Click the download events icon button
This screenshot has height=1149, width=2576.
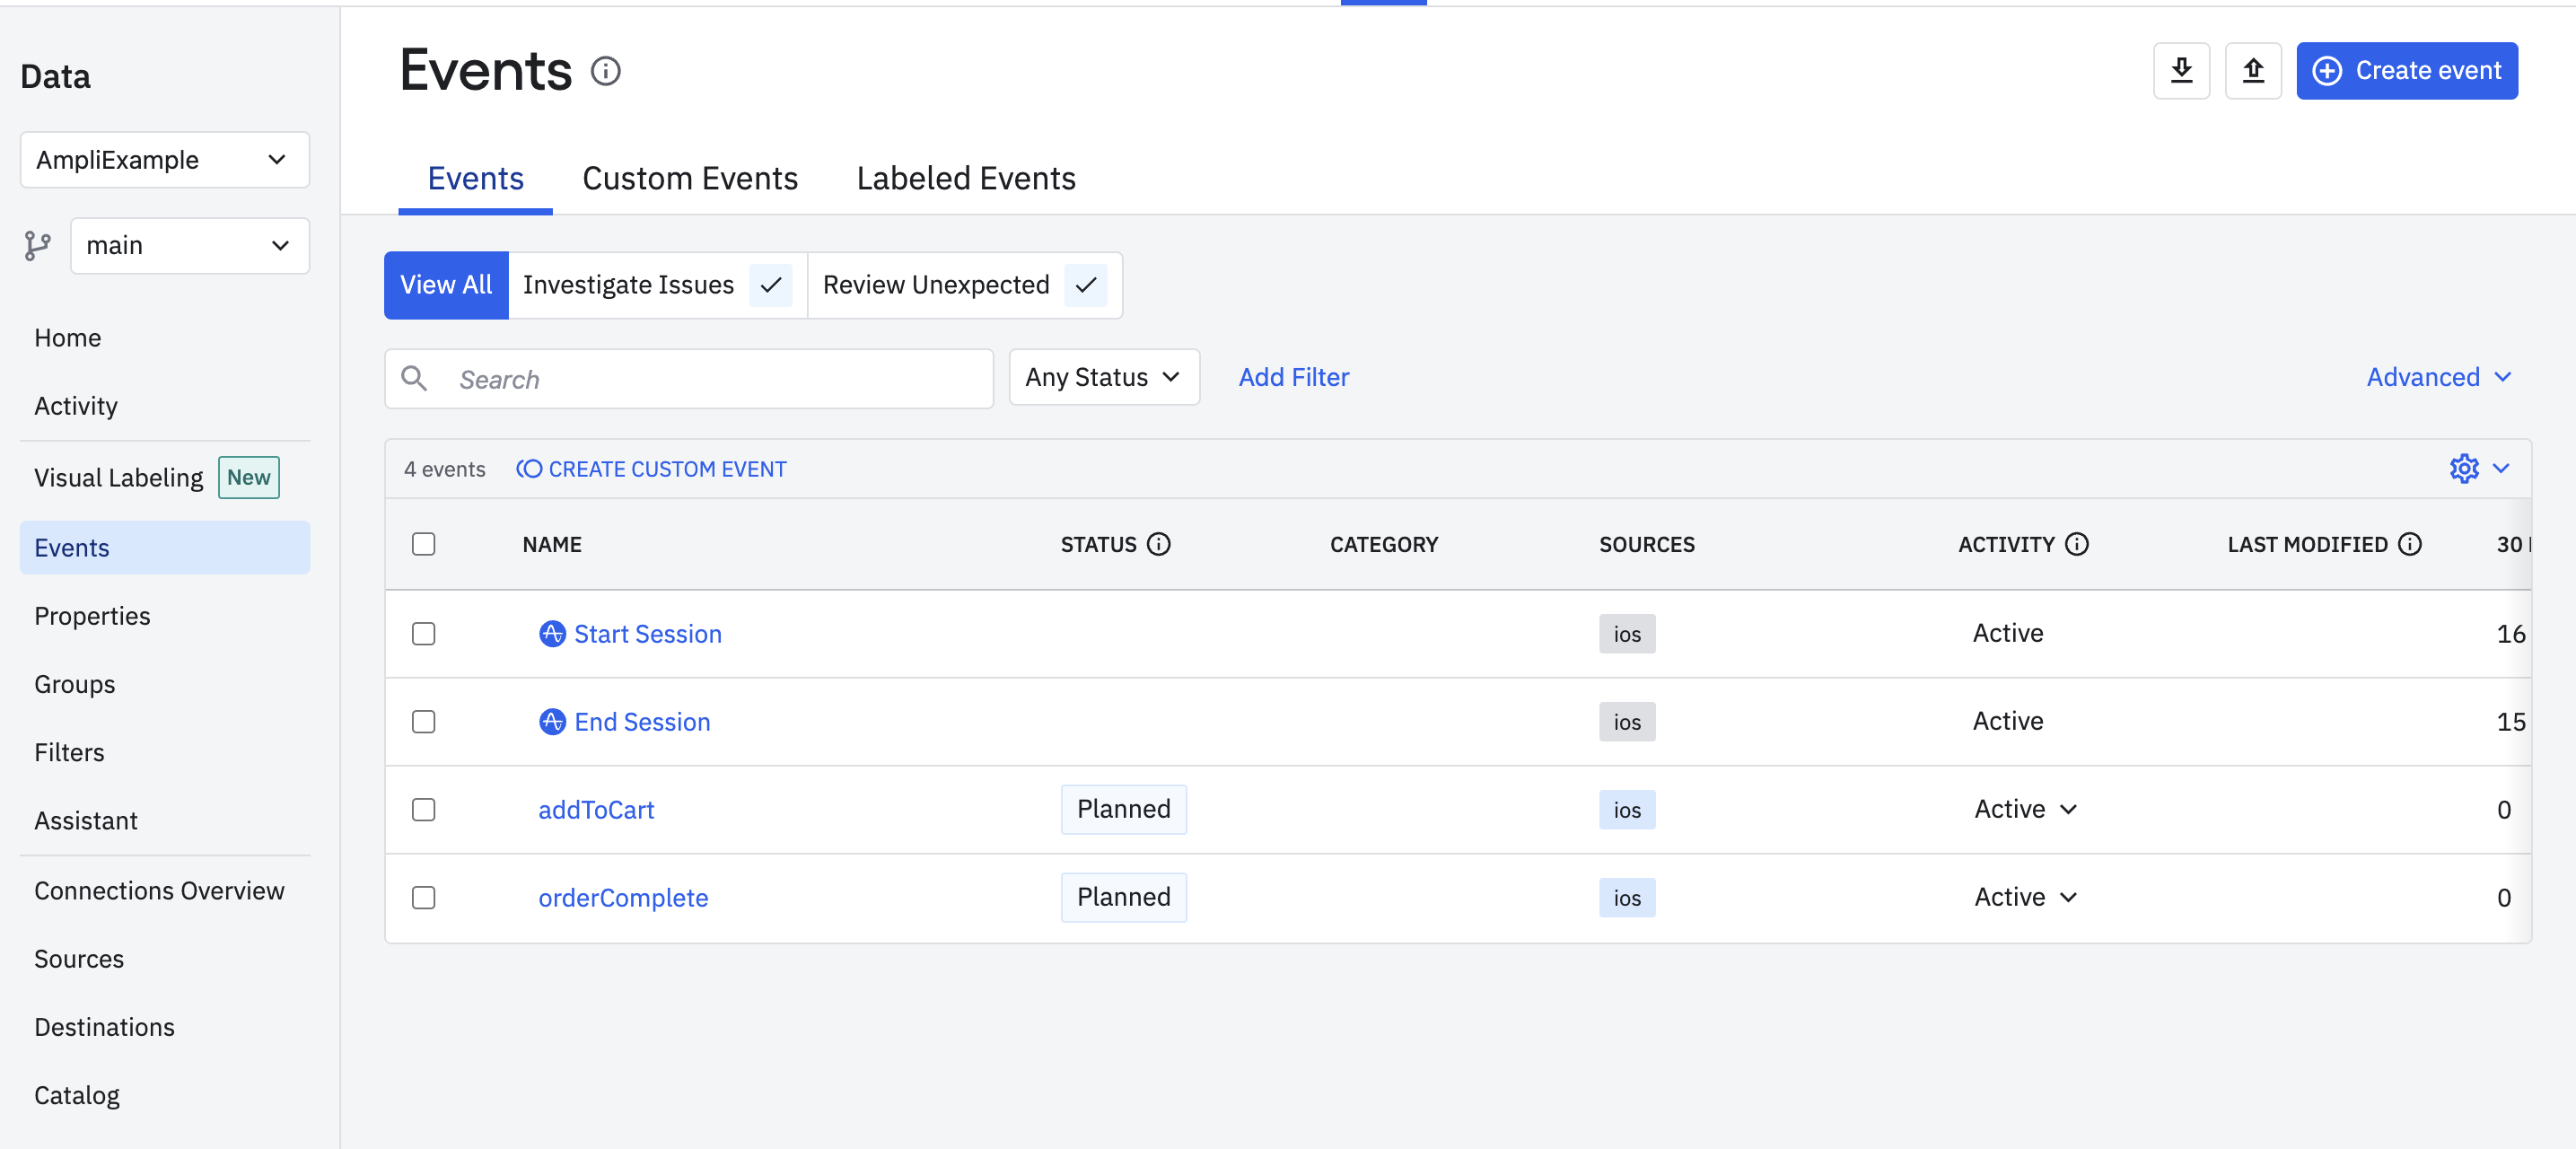pyautogui.click(x=2181, y=71)
